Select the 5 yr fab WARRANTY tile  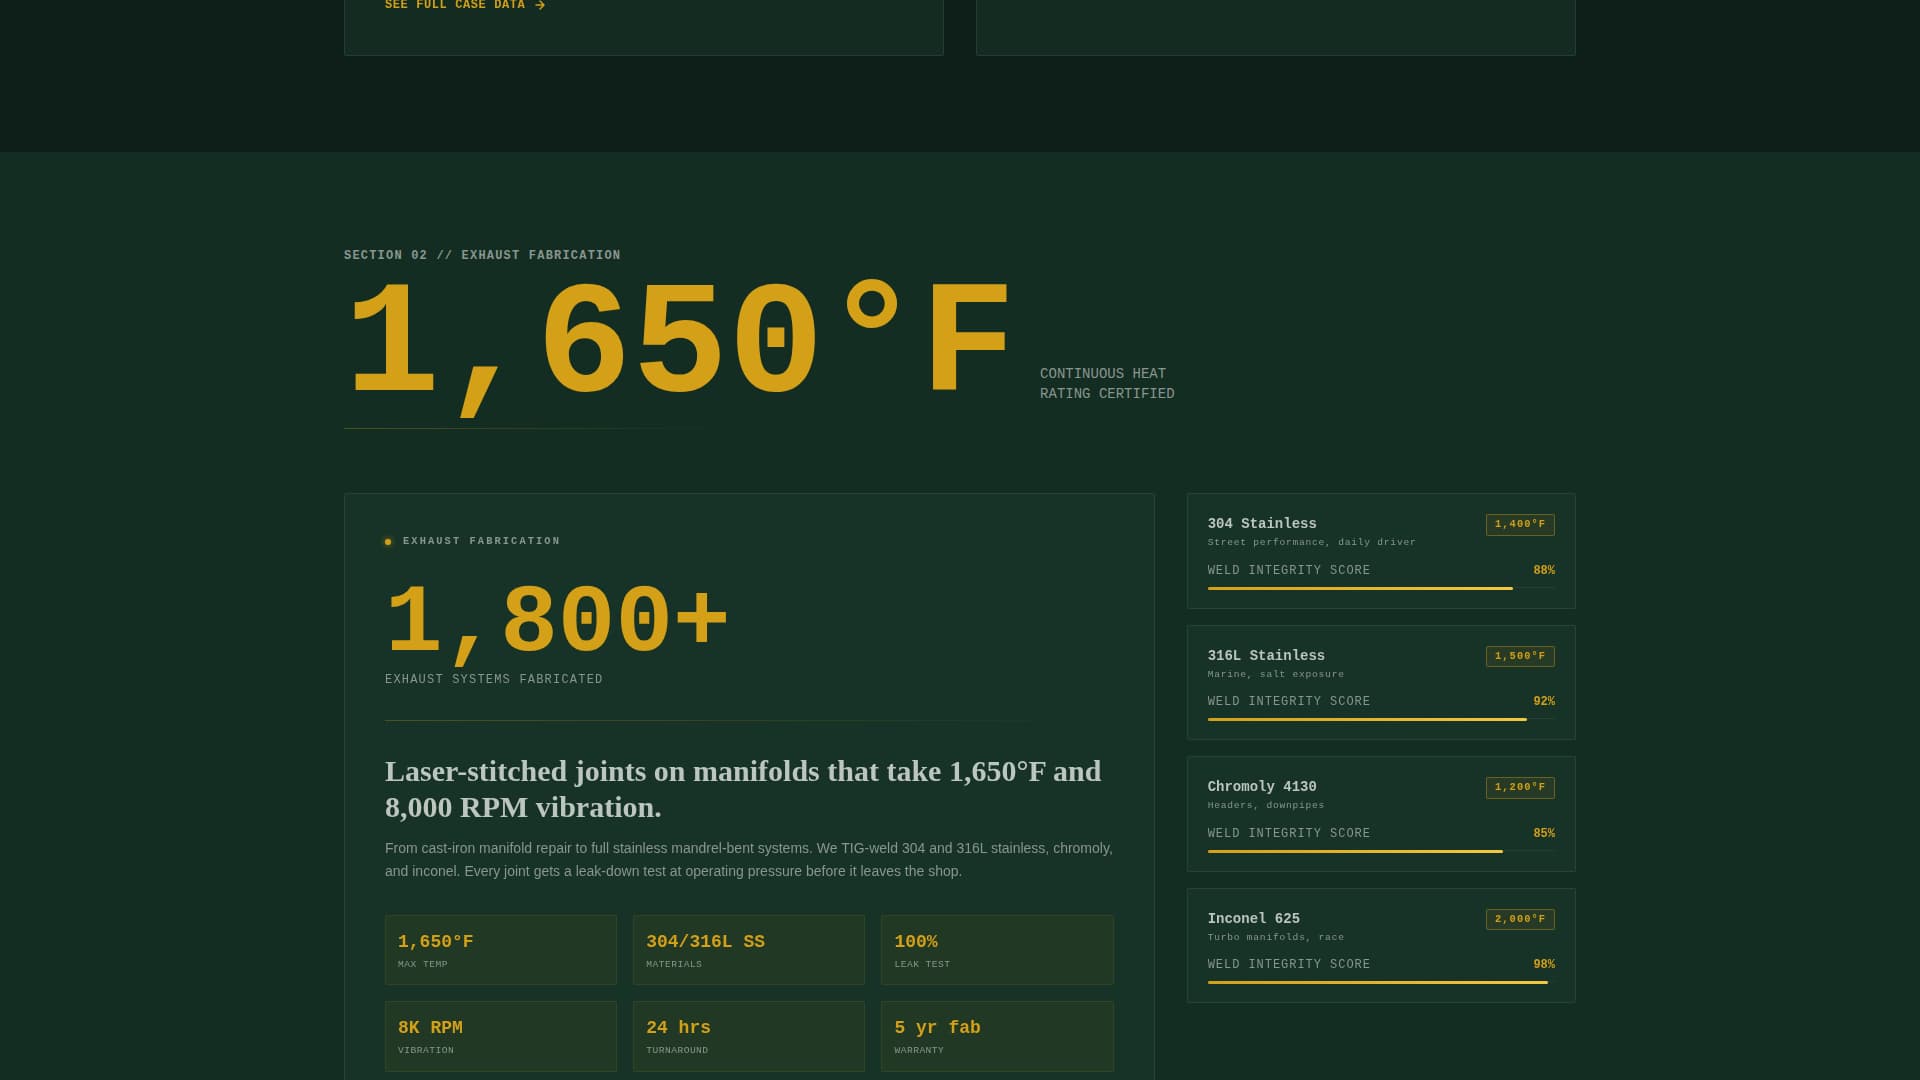coord(997,1035)
